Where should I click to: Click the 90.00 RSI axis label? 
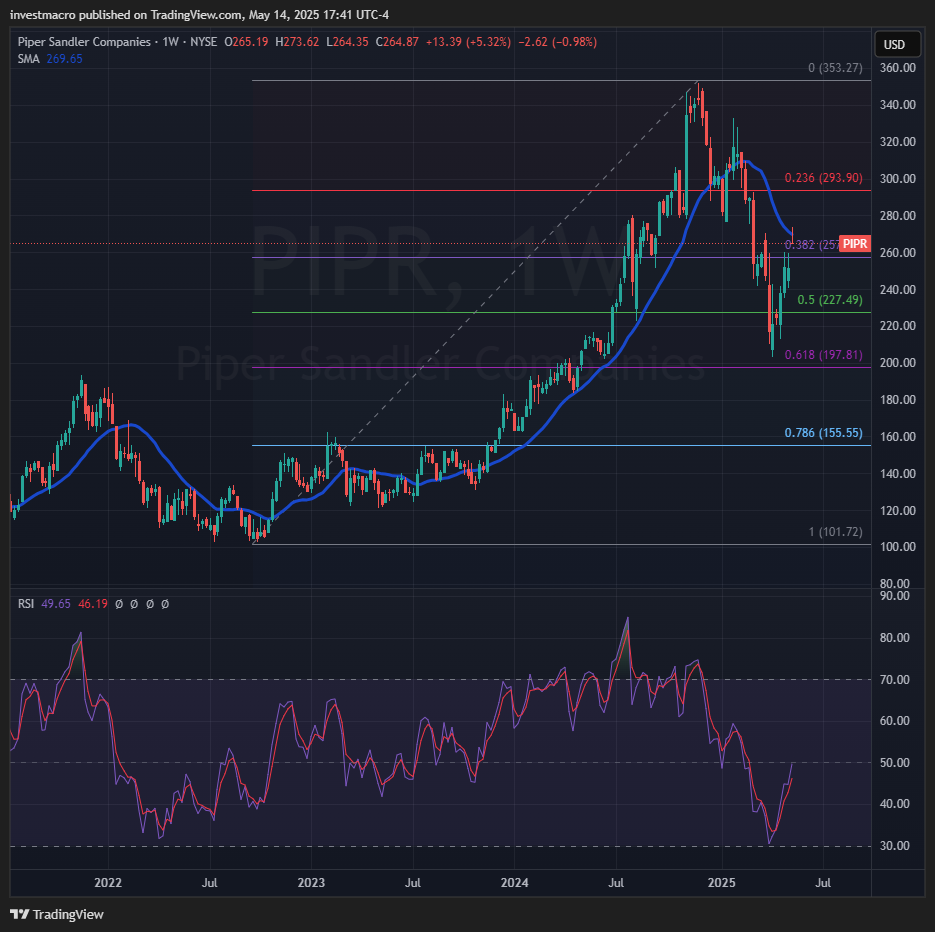click(x=895, y=596)
